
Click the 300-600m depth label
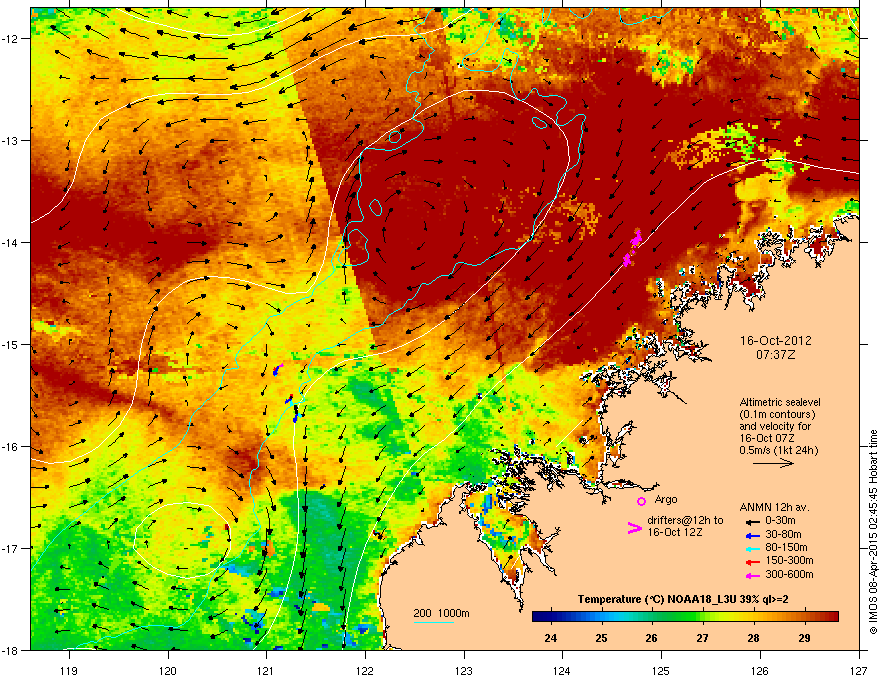pos(789,574)
